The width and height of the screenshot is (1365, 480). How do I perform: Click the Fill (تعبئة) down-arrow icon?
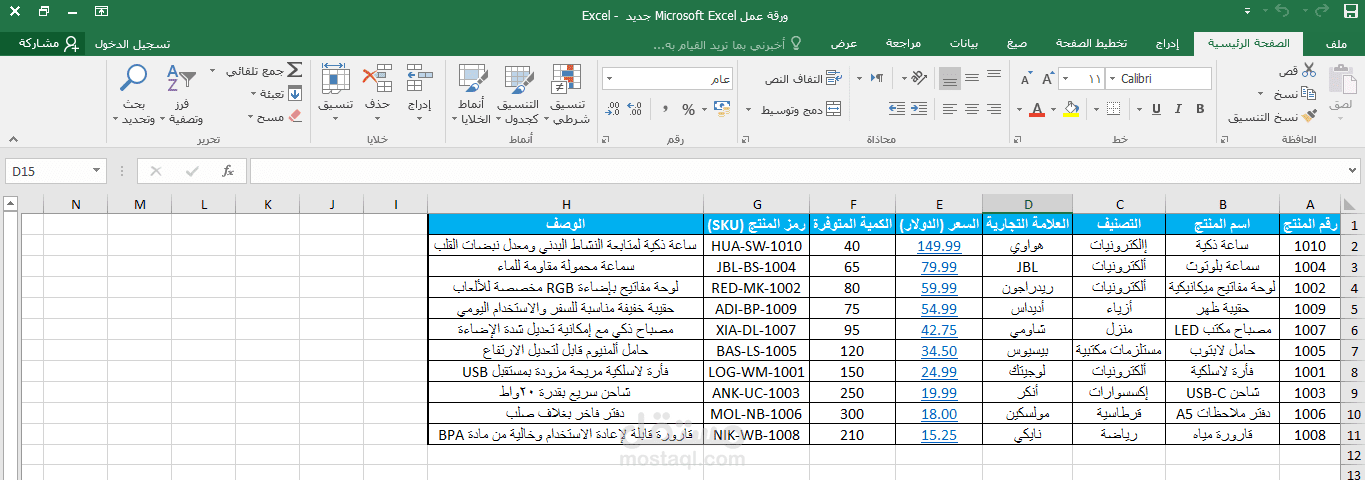294,93
